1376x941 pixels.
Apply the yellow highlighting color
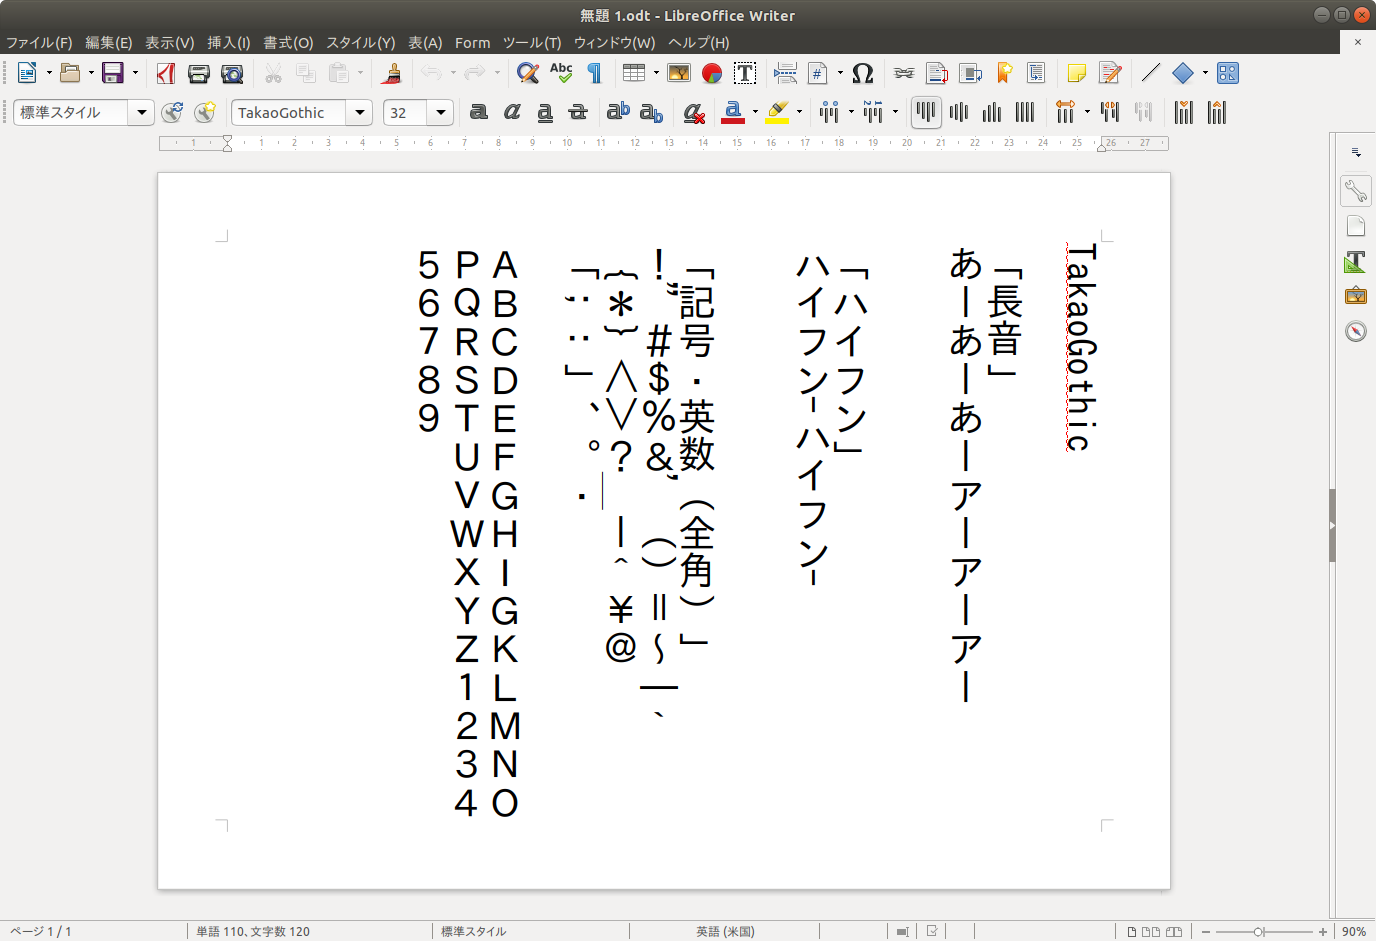pos(778,112)
